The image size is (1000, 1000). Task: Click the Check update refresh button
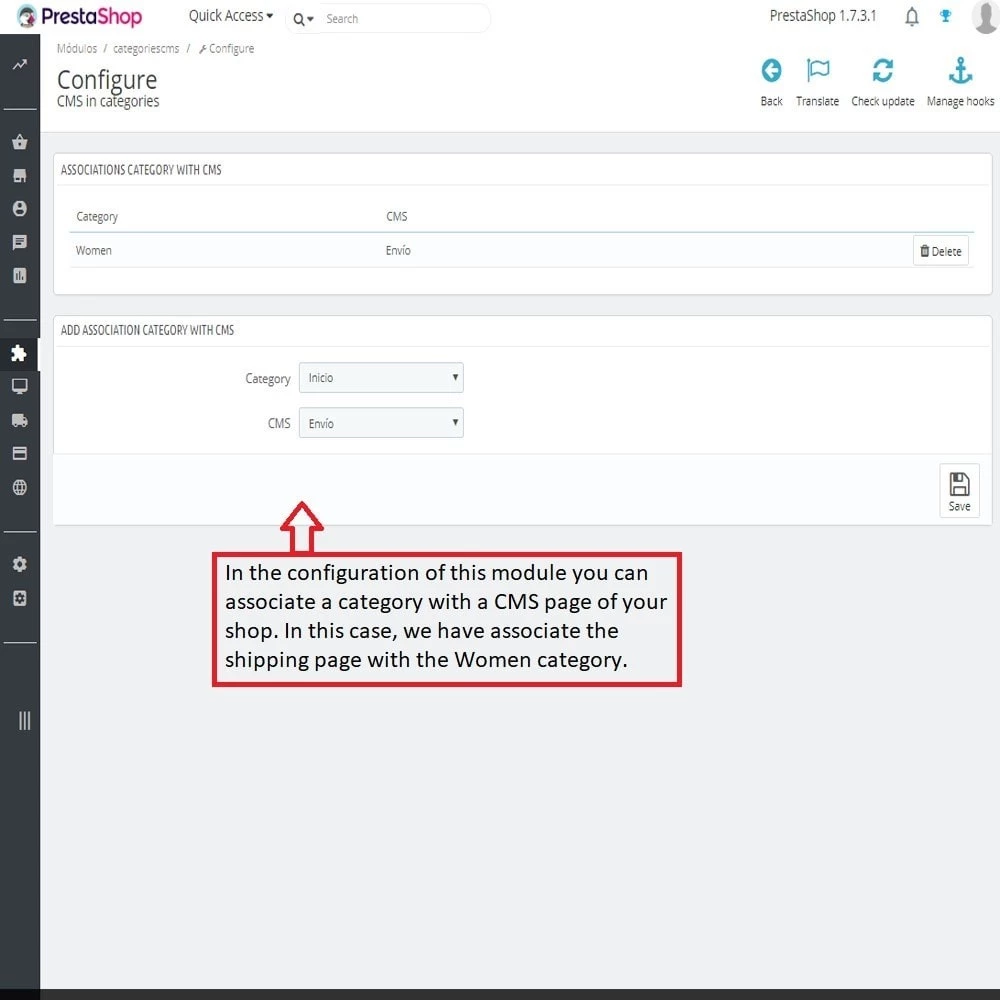(x=883, y=82)
